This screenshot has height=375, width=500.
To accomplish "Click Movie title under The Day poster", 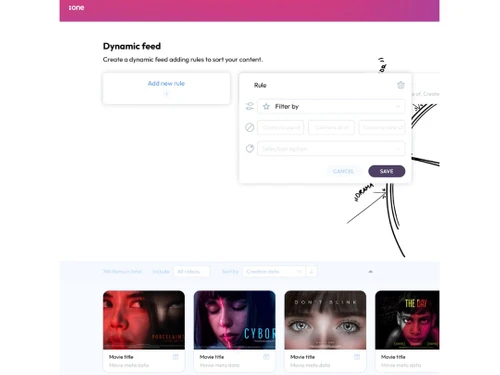I will (393, 357).
